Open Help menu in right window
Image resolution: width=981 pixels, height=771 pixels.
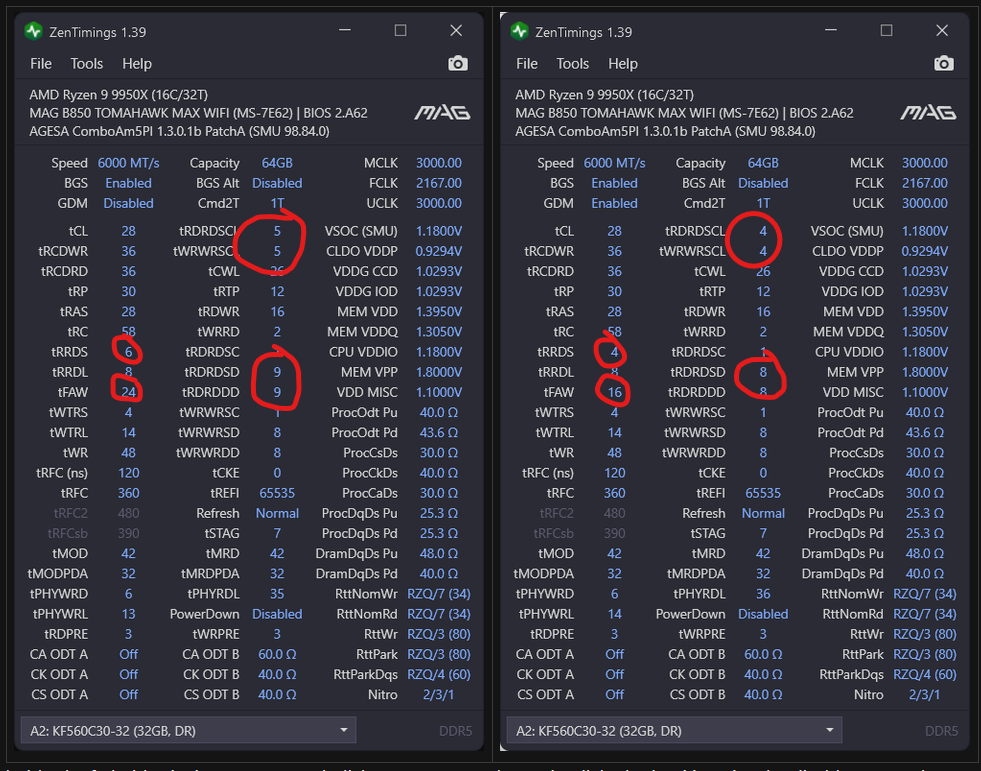[x=623, y=64]
